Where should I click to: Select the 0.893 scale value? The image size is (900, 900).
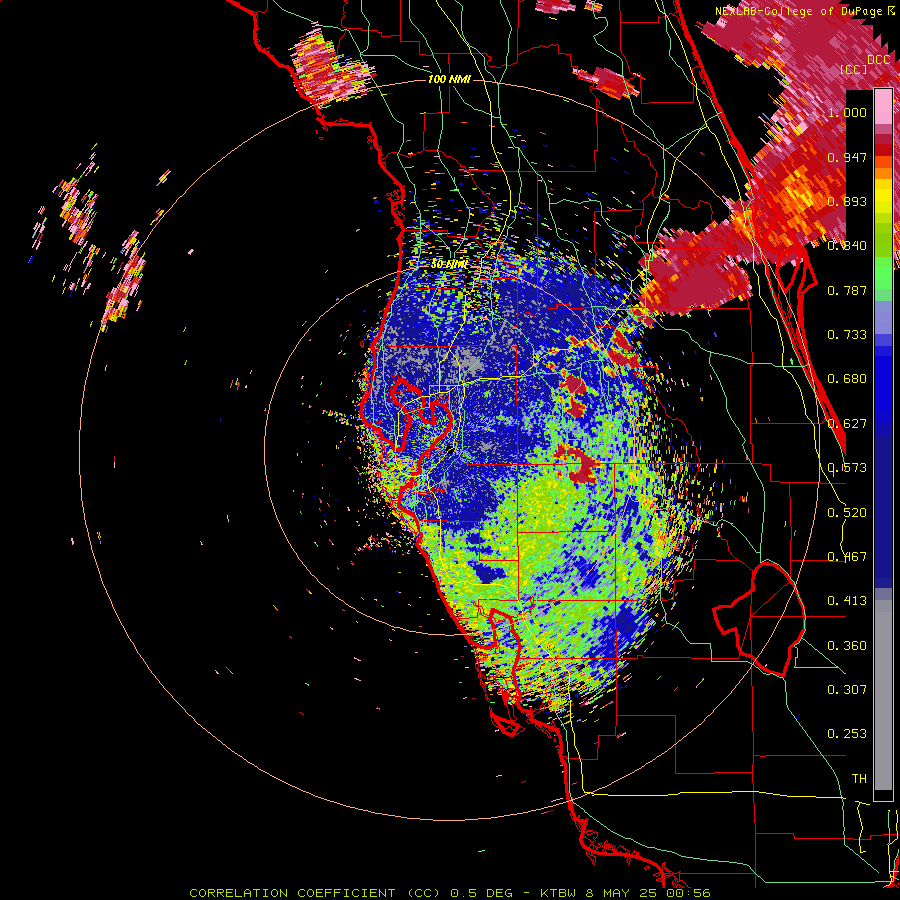tap(847, 201)
